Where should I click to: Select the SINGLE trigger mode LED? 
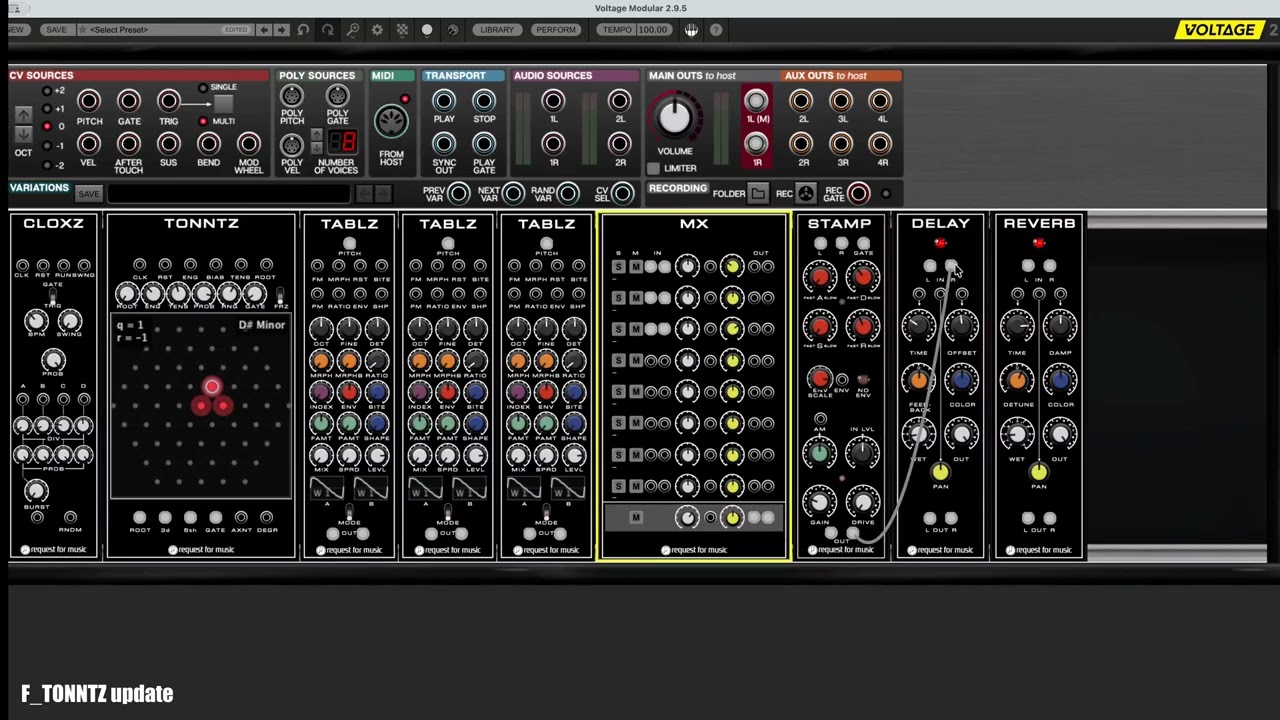pos(203,88)
